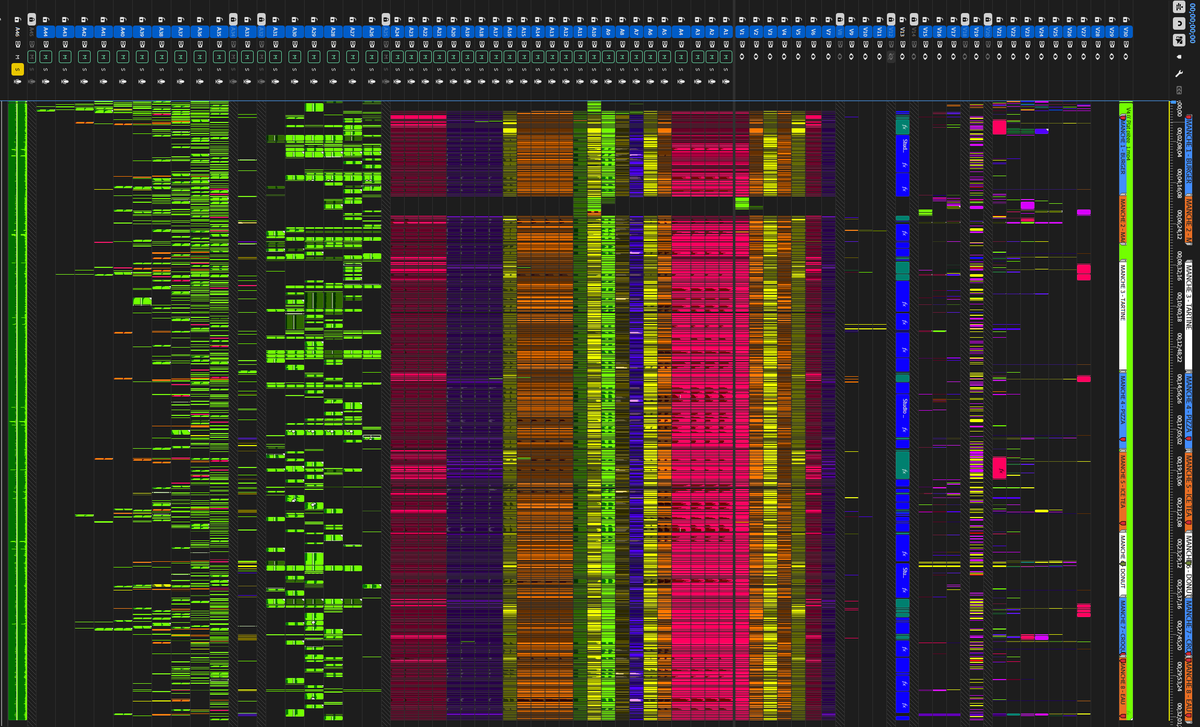Hide track V30 with eye icon
This screenshot has width=1200, height=727.
(x=1126, y=57)
